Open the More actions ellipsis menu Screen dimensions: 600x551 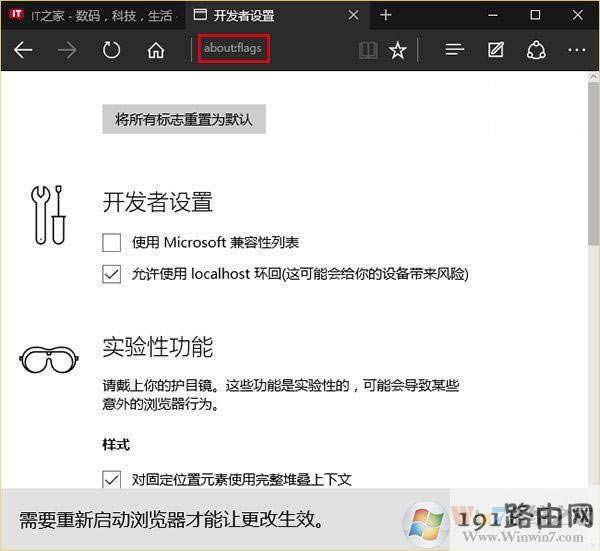coord(577,50)
